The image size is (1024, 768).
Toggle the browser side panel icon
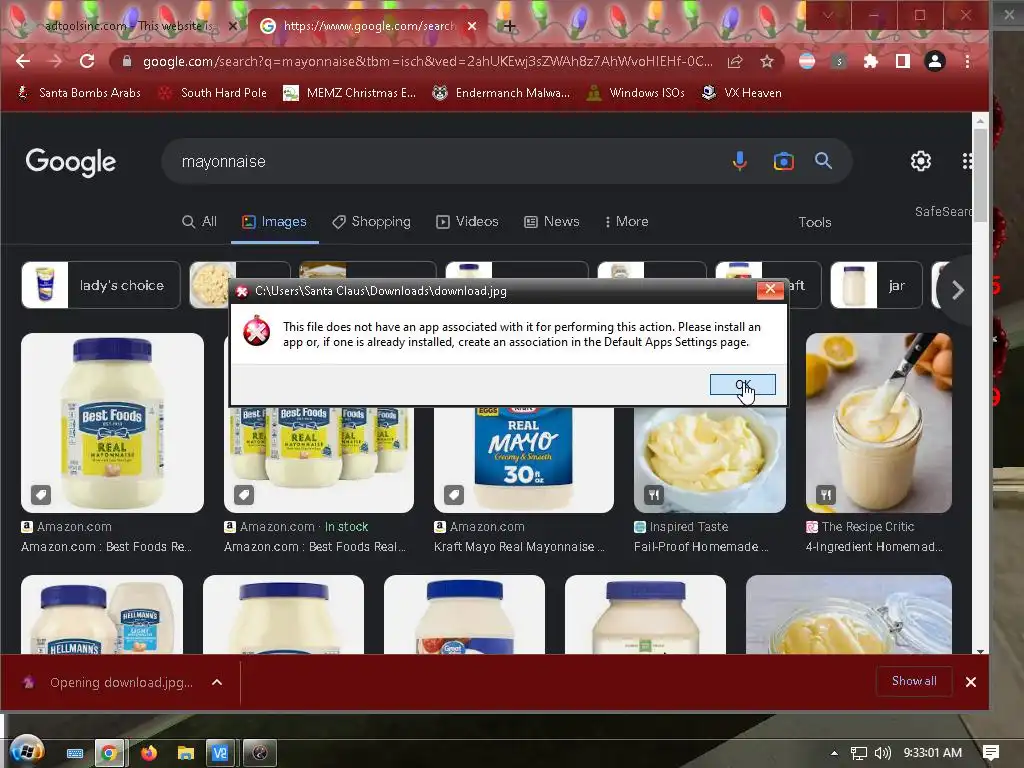(903, 61)
